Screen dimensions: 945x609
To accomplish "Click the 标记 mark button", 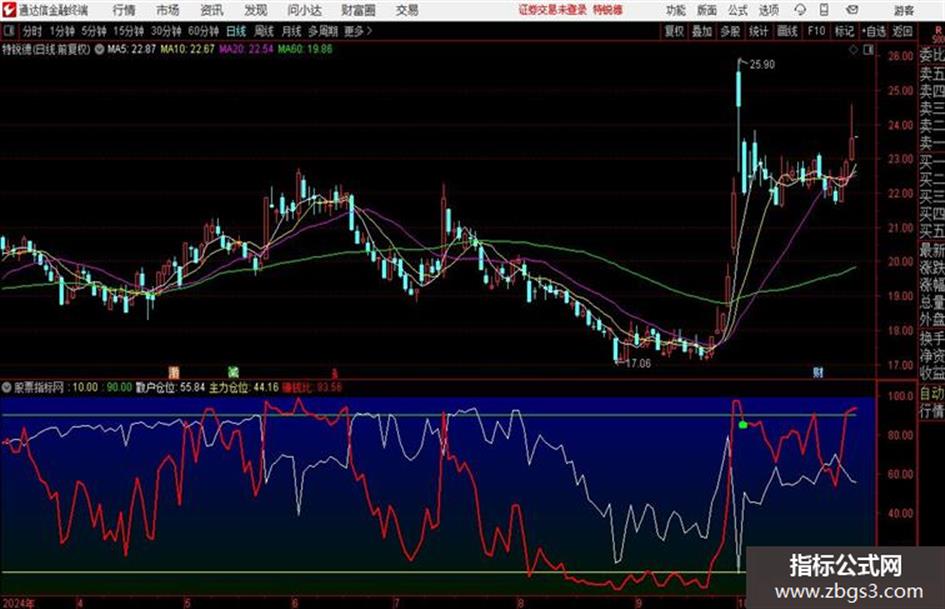I will 844,31.
